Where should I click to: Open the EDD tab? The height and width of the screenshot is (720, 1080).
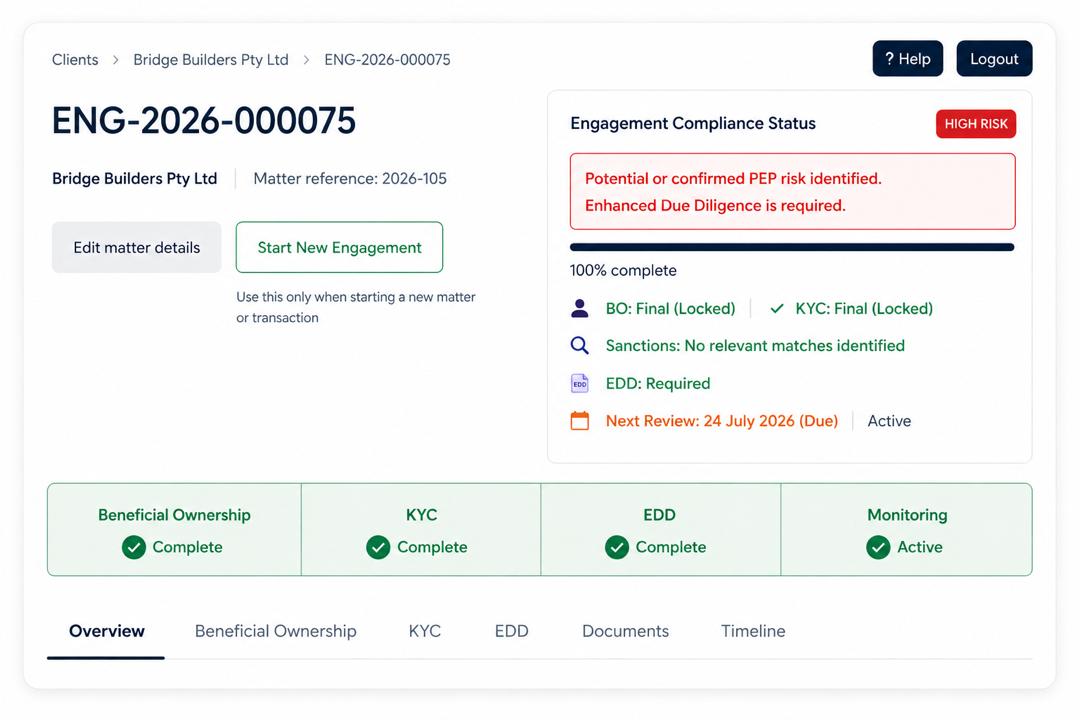coord(511,631)
